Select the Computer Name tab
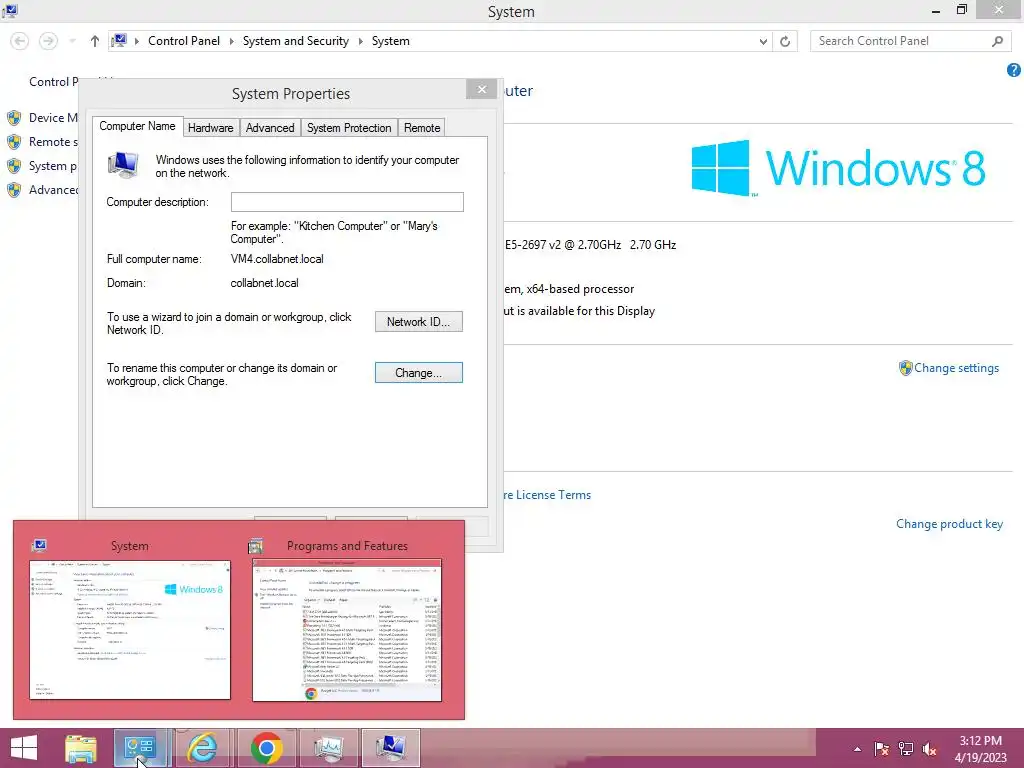 [x=137, y=126]
